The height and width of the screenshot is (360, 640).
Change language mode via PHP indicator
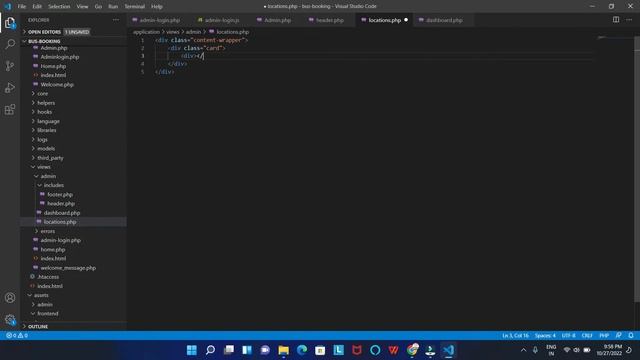click(x=604, y=335)
